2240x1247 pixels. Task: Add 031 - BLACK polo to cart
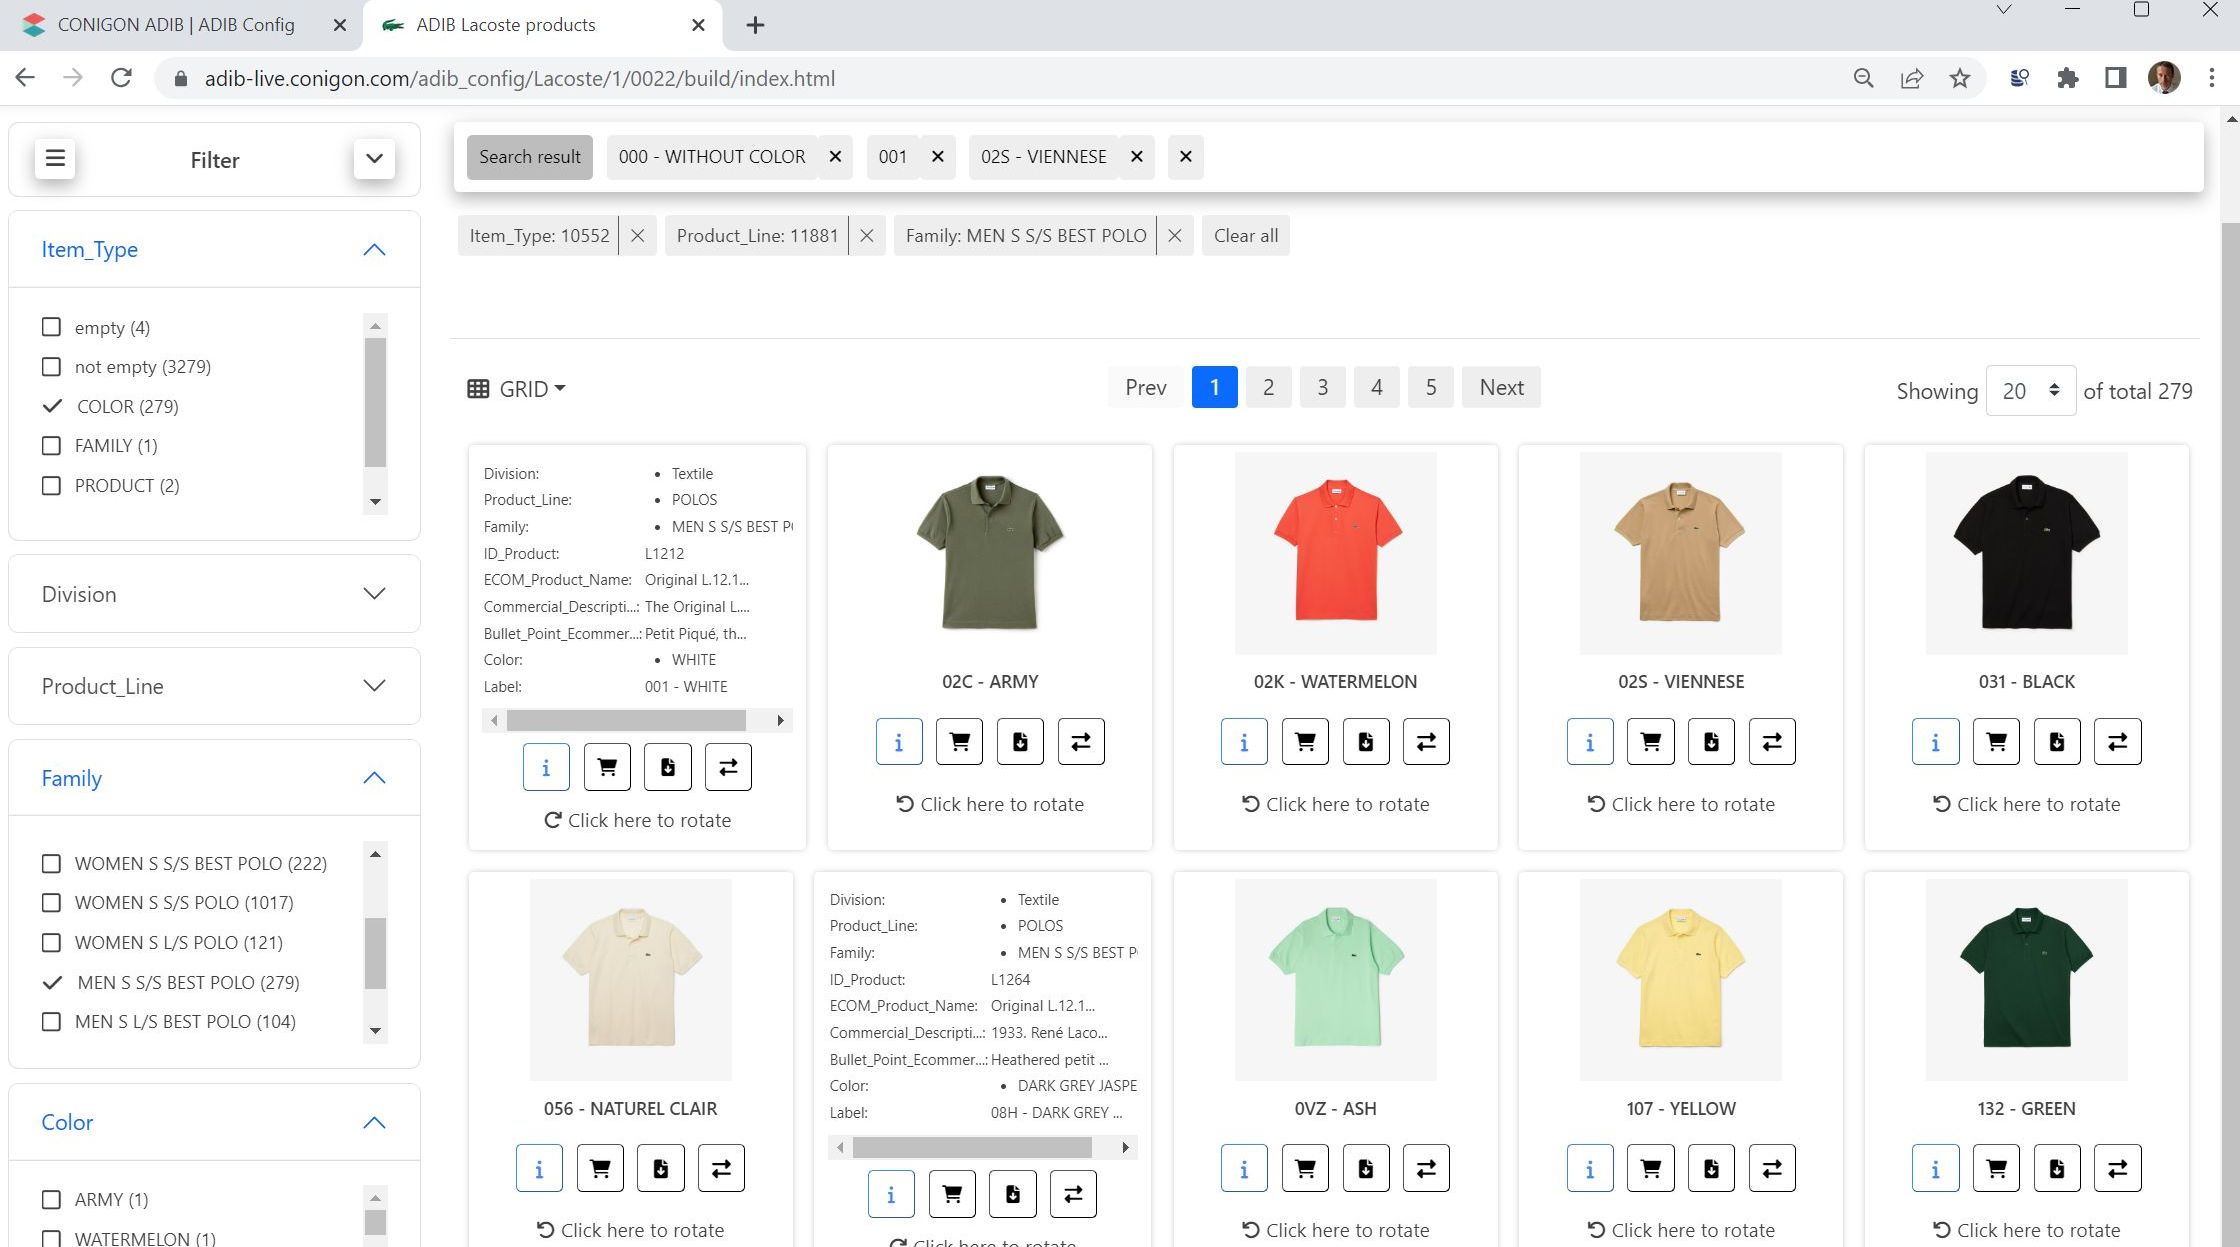coord(1996,742)
